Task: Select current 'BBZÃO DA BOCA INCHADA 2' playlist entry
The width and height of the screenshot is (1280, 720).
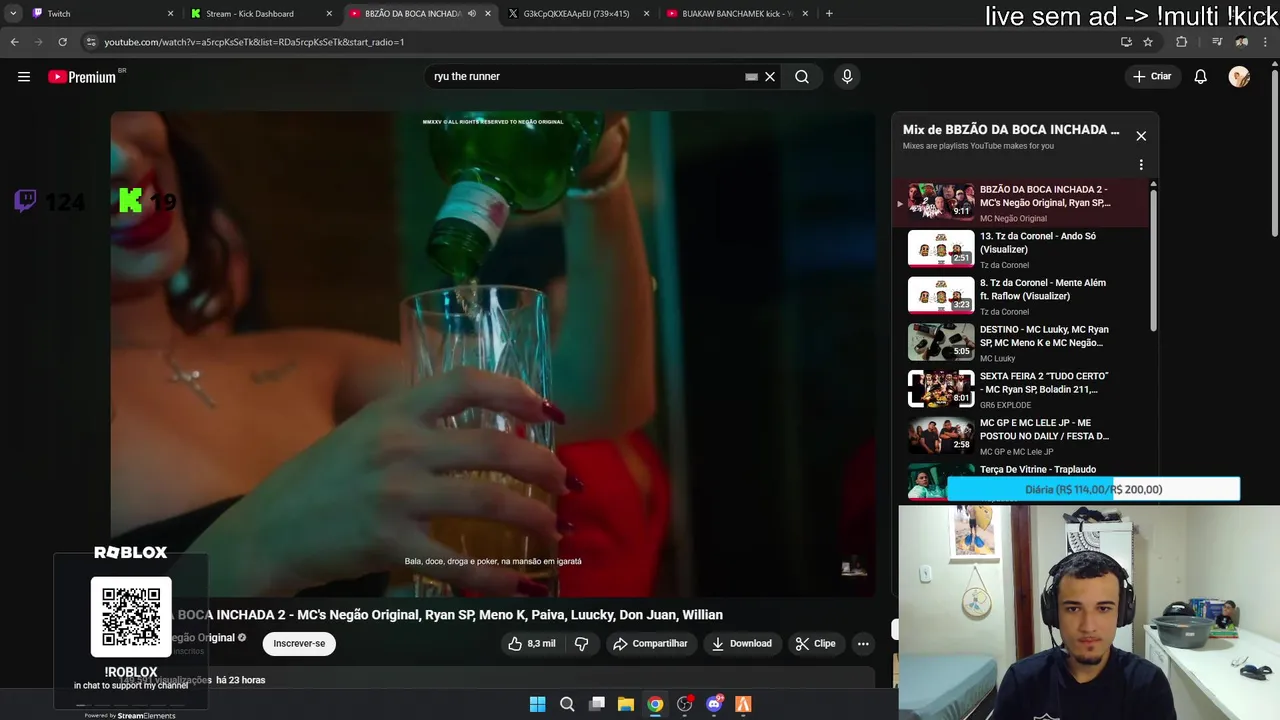Action: click(1020, 203)
